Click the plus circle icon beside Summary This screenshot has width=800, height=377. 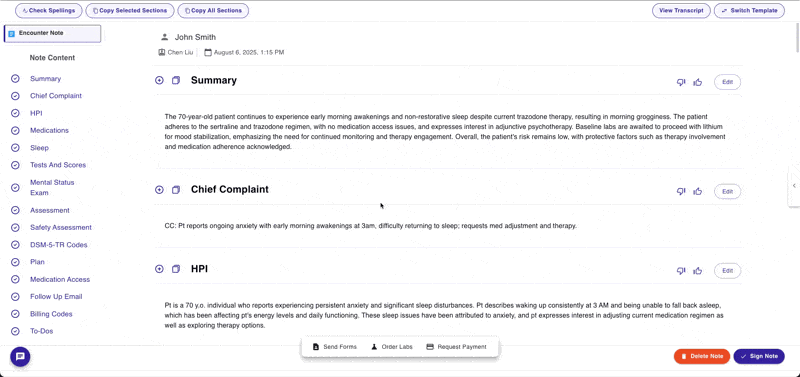click(x=159, y=80)
